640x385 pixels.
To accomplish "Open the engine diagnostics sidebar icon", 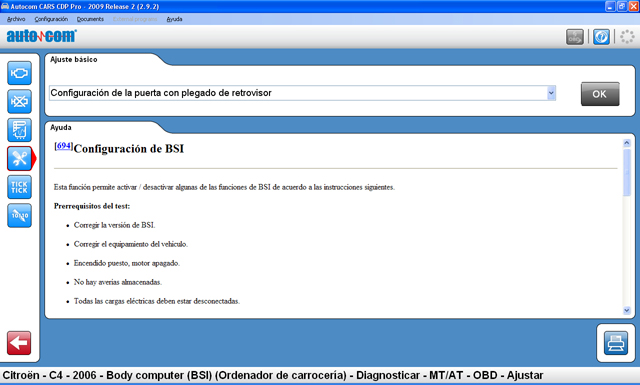I will click(x=19, y=73).
